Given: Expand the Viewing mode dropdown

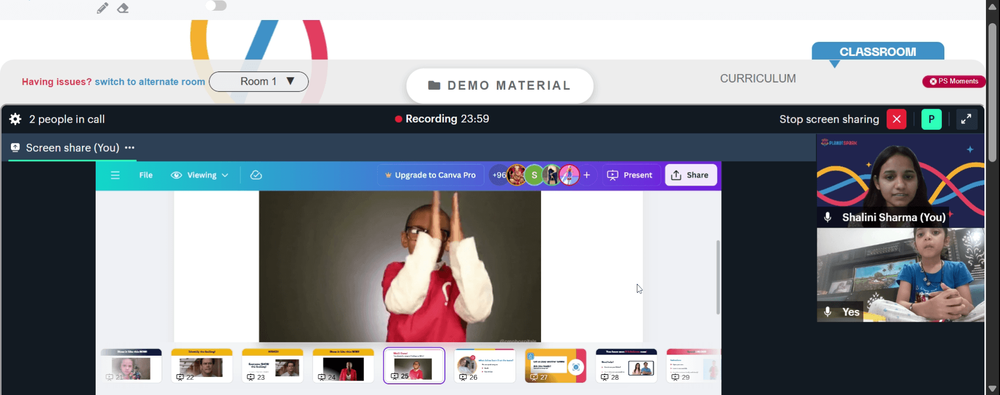Looking at the screenshot, I should click(x=200, y=175).
